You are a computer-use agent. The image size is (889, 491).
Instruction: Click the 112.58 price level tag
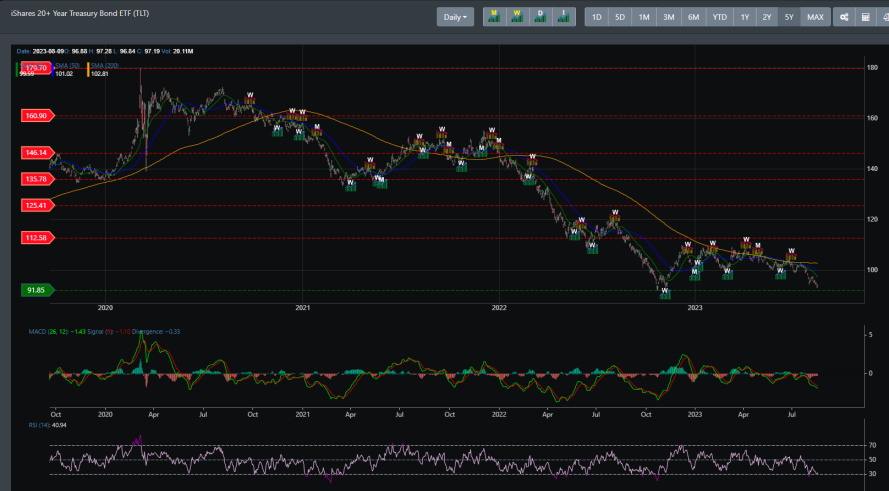pyautogui.click(x=37, y=238)
